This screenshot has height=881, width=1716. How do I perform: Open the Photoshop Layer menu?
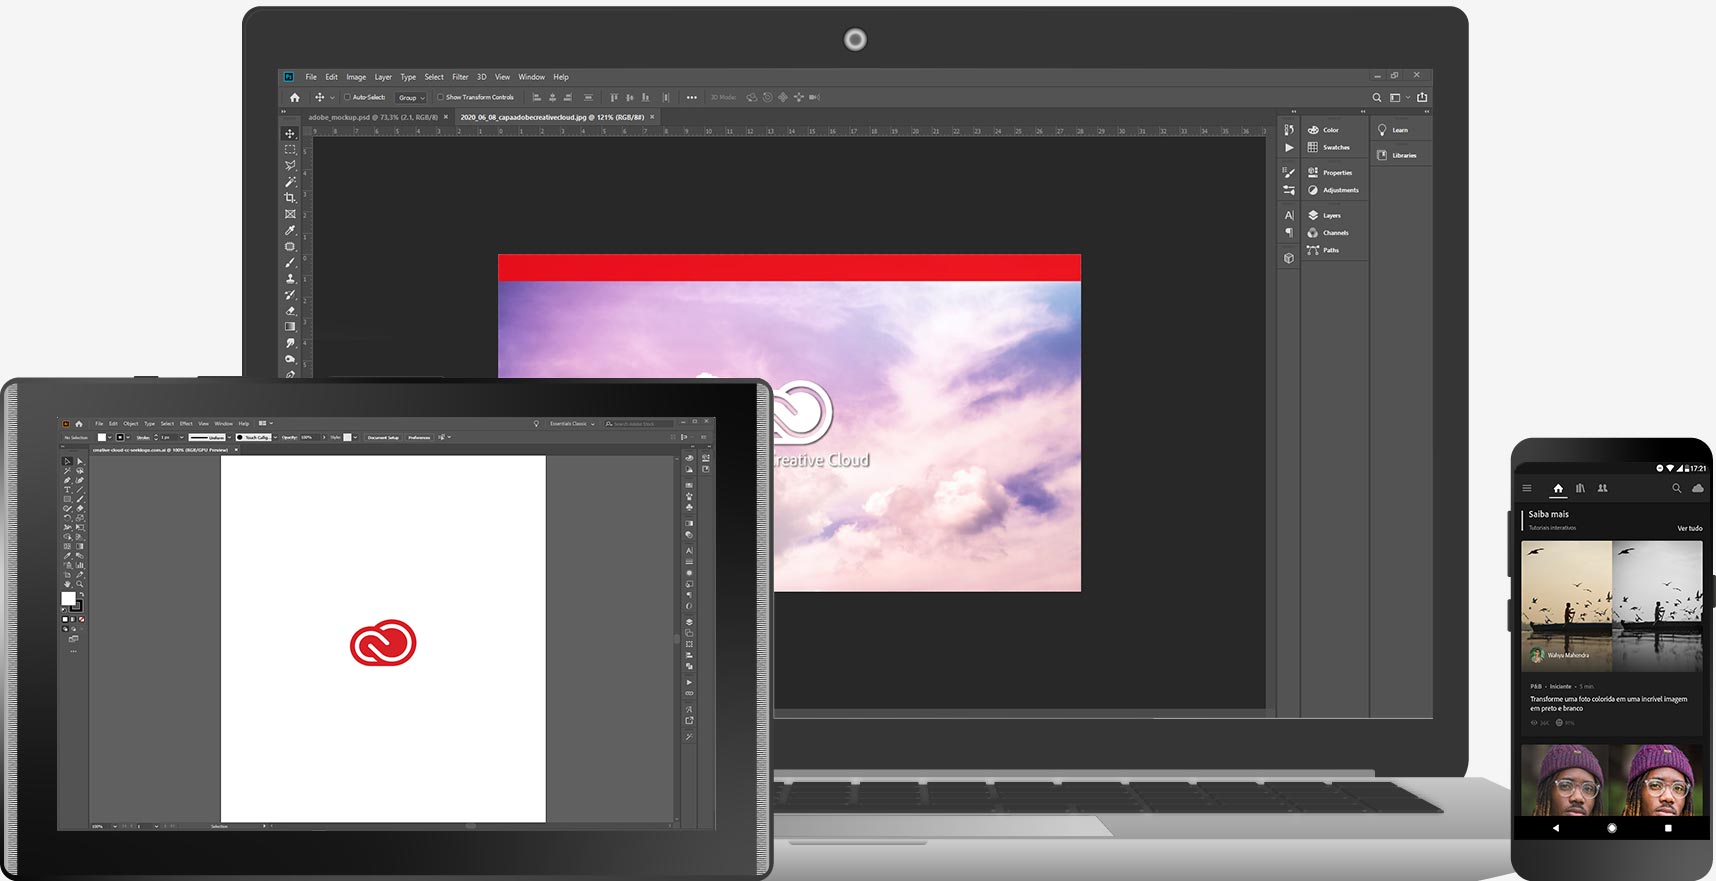[383, 77]
